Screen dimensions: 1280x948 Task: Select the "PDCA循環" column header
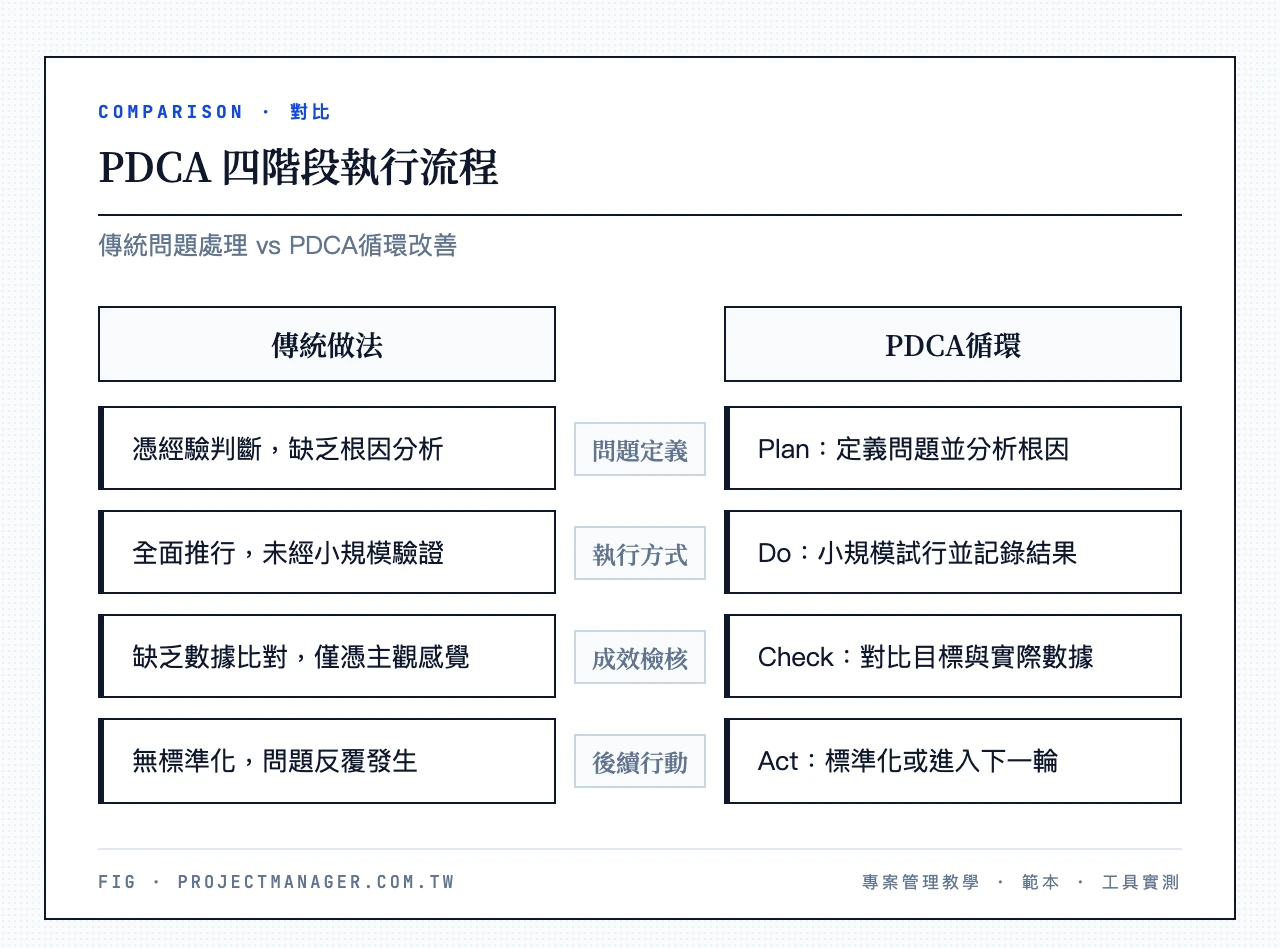[953, 344]
